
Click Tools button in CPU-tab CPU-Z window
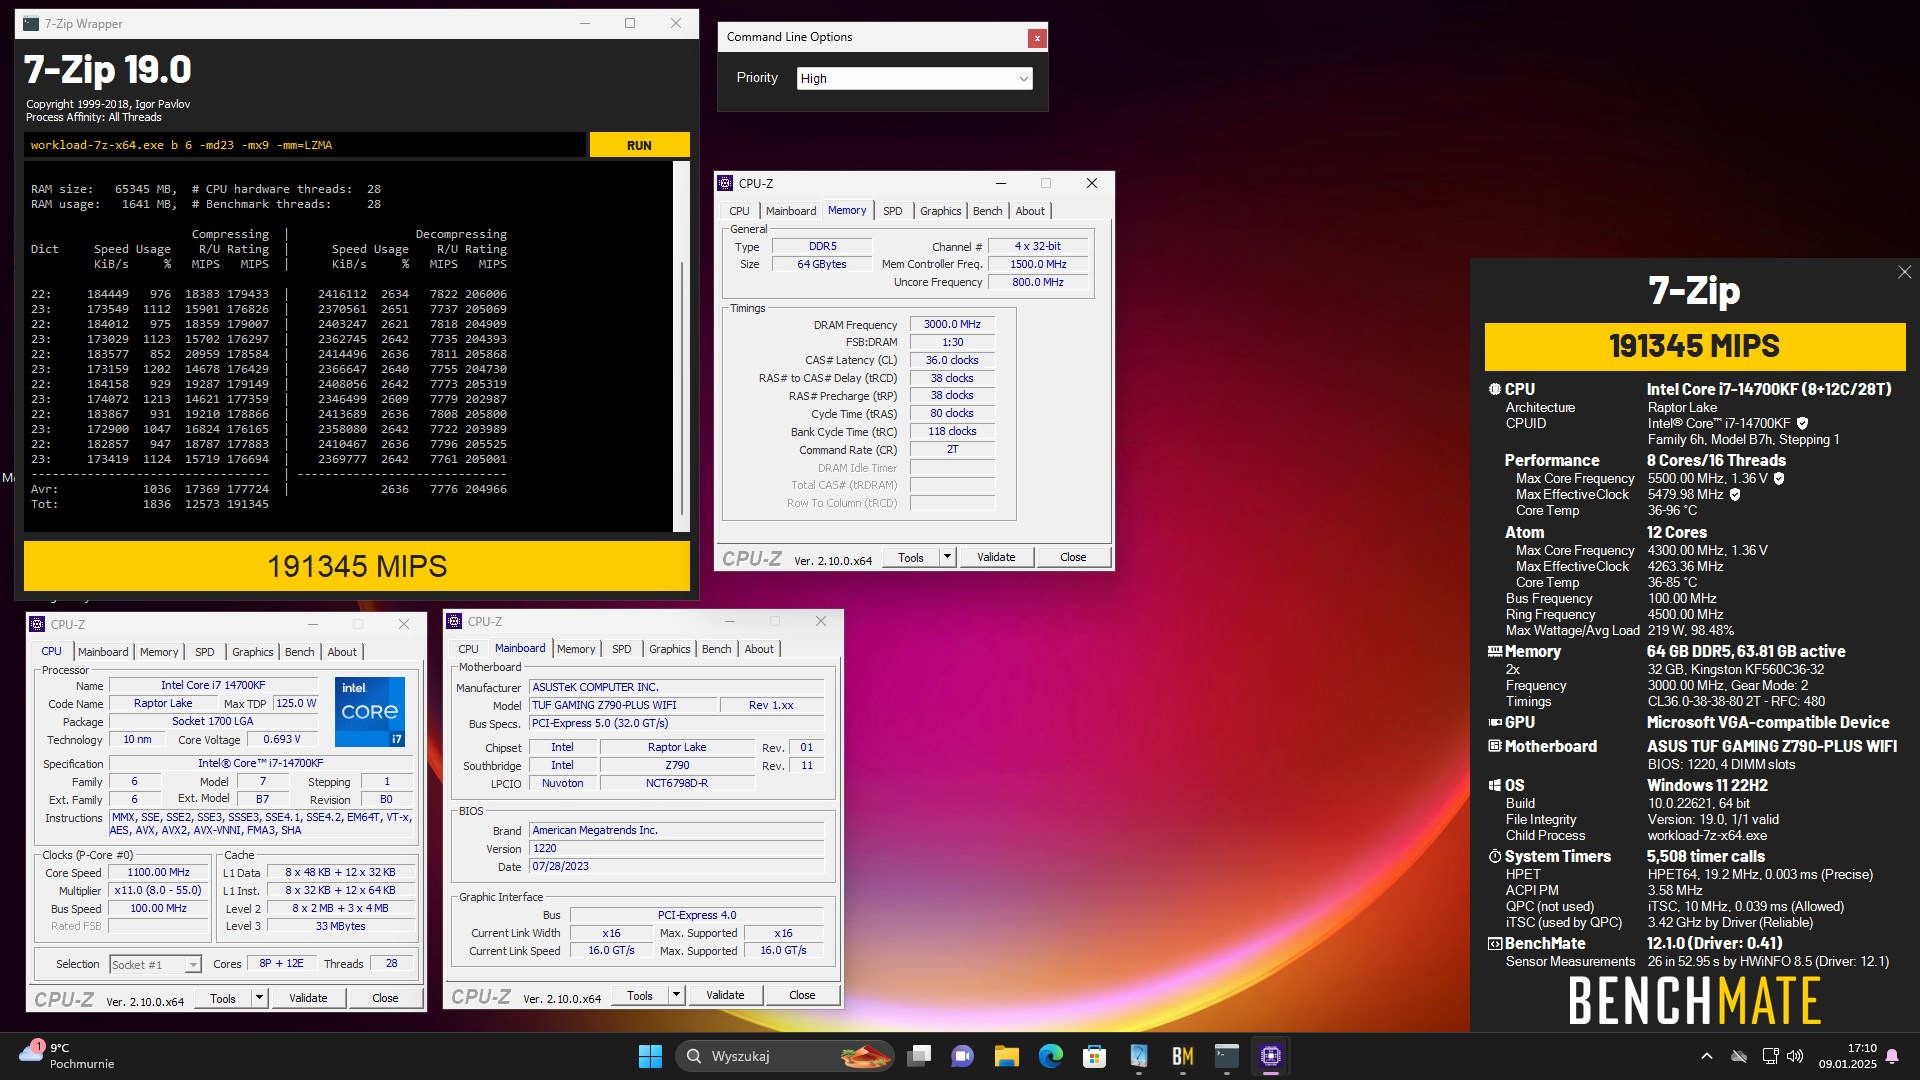click(223, 998)
